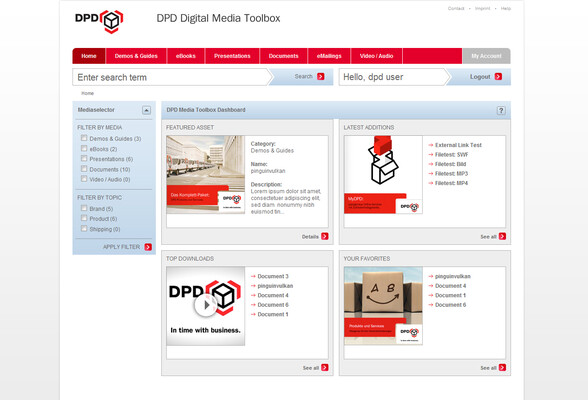See all Top Downloads
This screenshot has height=400, width=588.
tap(315, 368)
